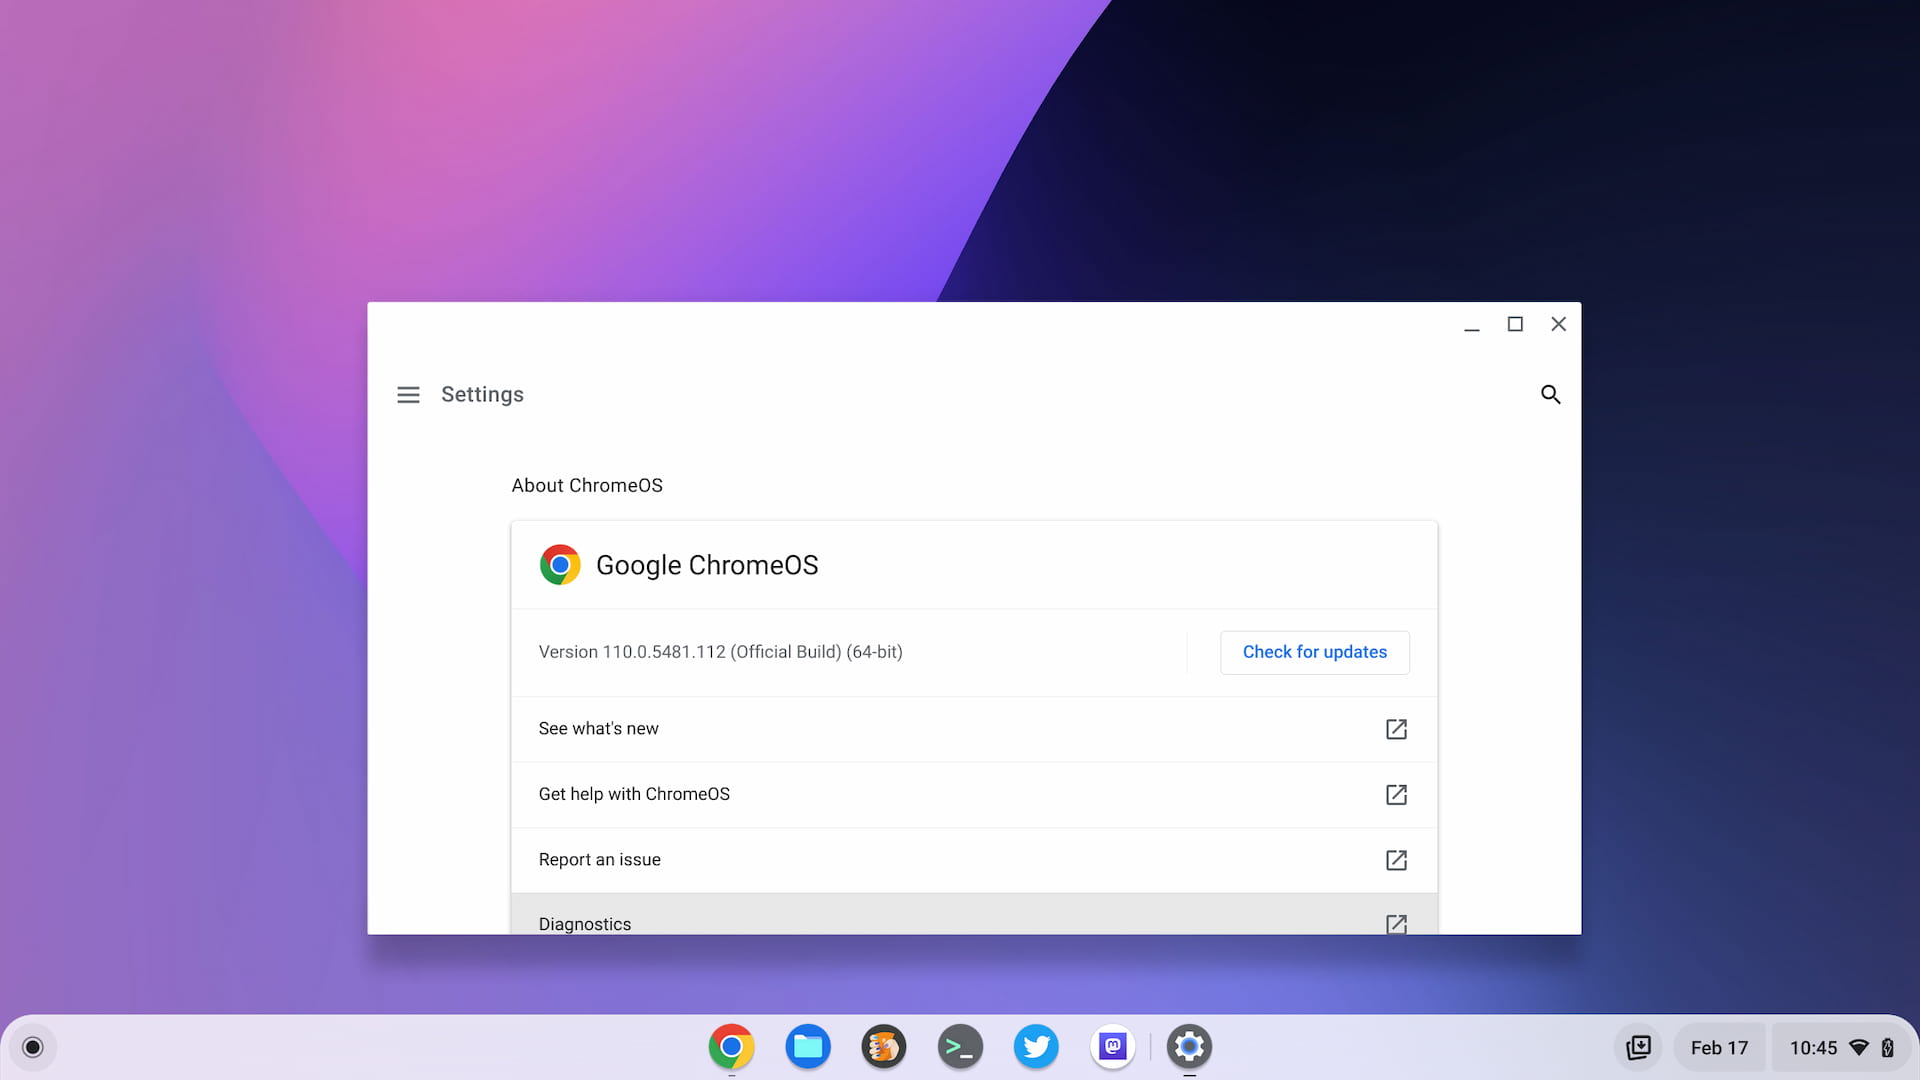Image resolution: width=1920 pixels, height=1080 pixels.
Task: Open Terminal app from taskbar
Action: 959,1046
